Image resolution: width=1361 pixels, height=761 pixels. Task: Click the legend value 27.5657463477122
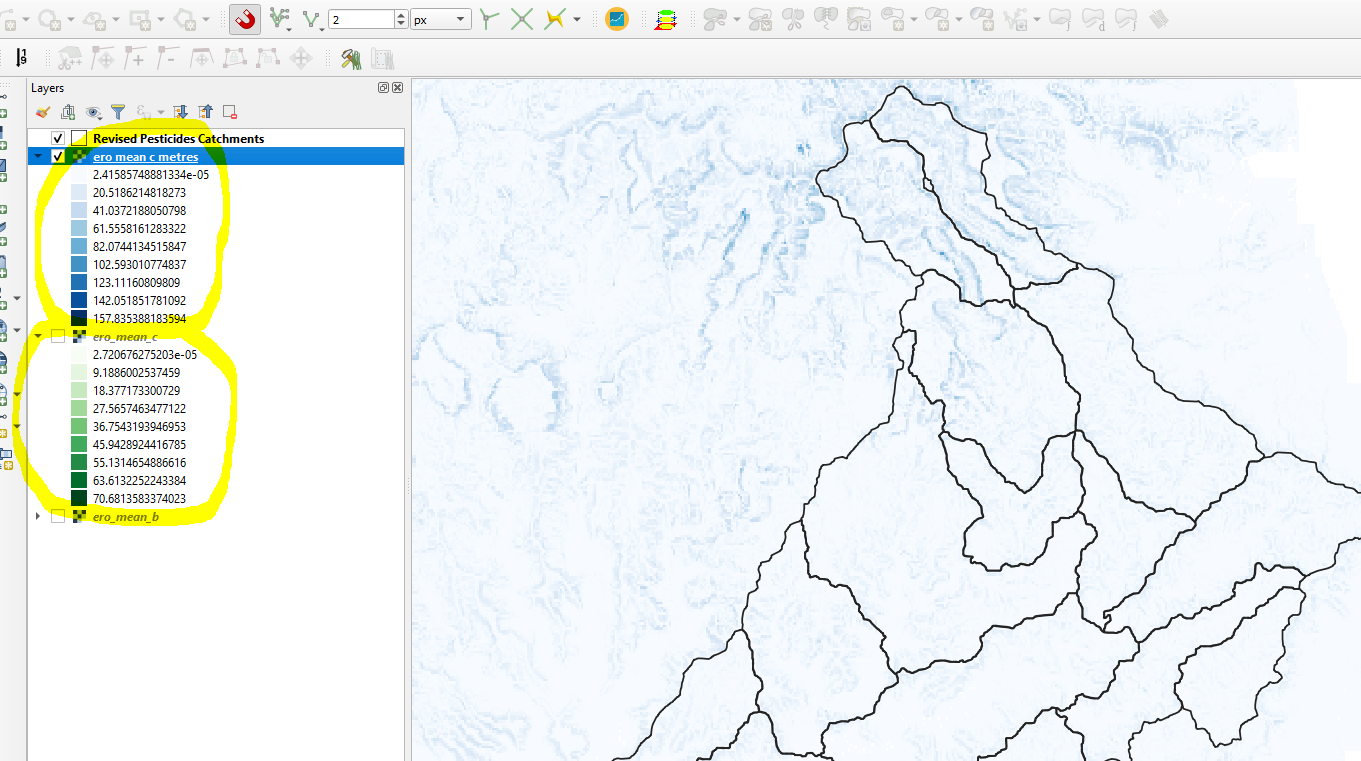pos(139,409)
